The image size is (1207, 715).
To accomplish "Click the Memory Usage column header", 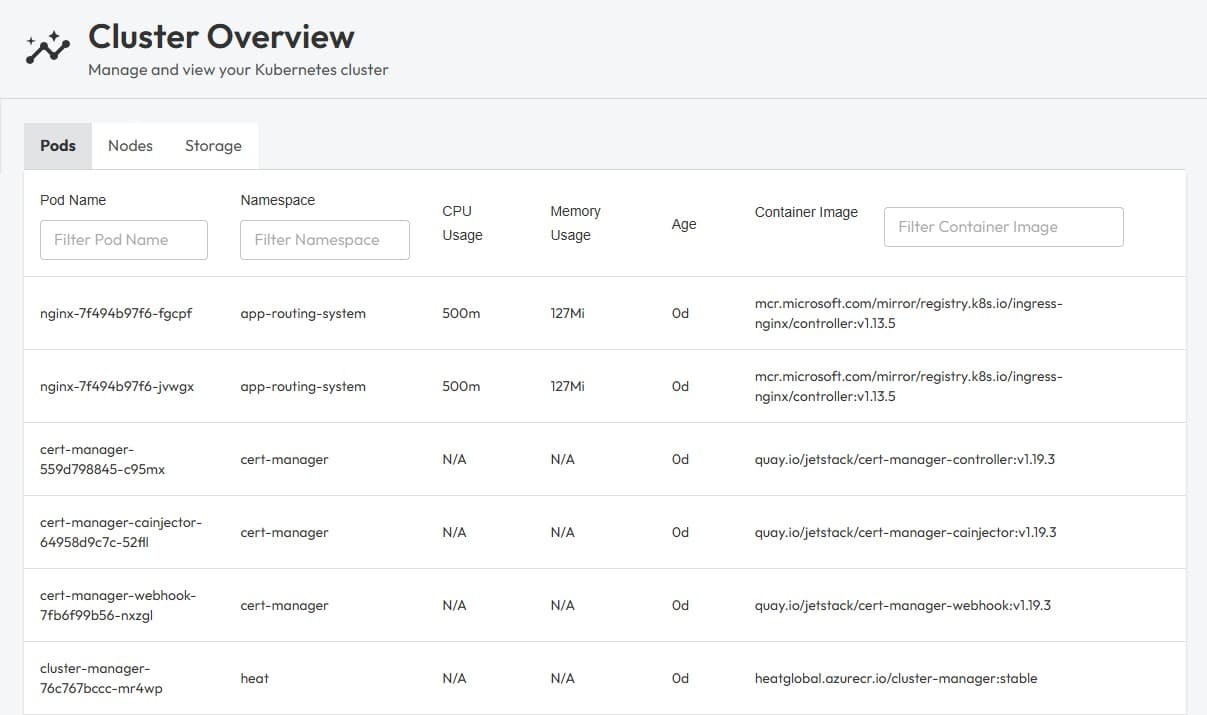I will pyautogui.click(x=575, y=223).
